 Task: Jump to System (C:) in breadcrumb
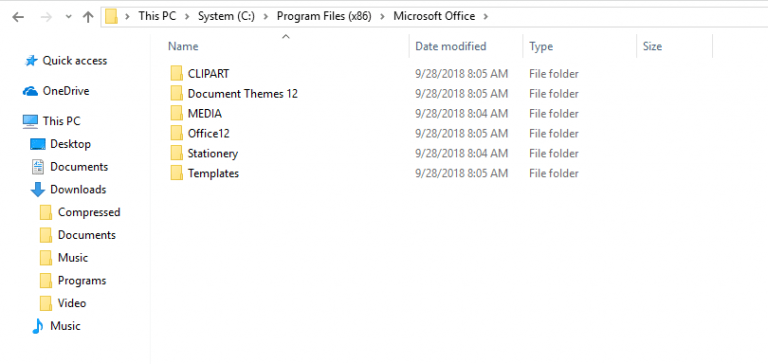tap(226, 16)
